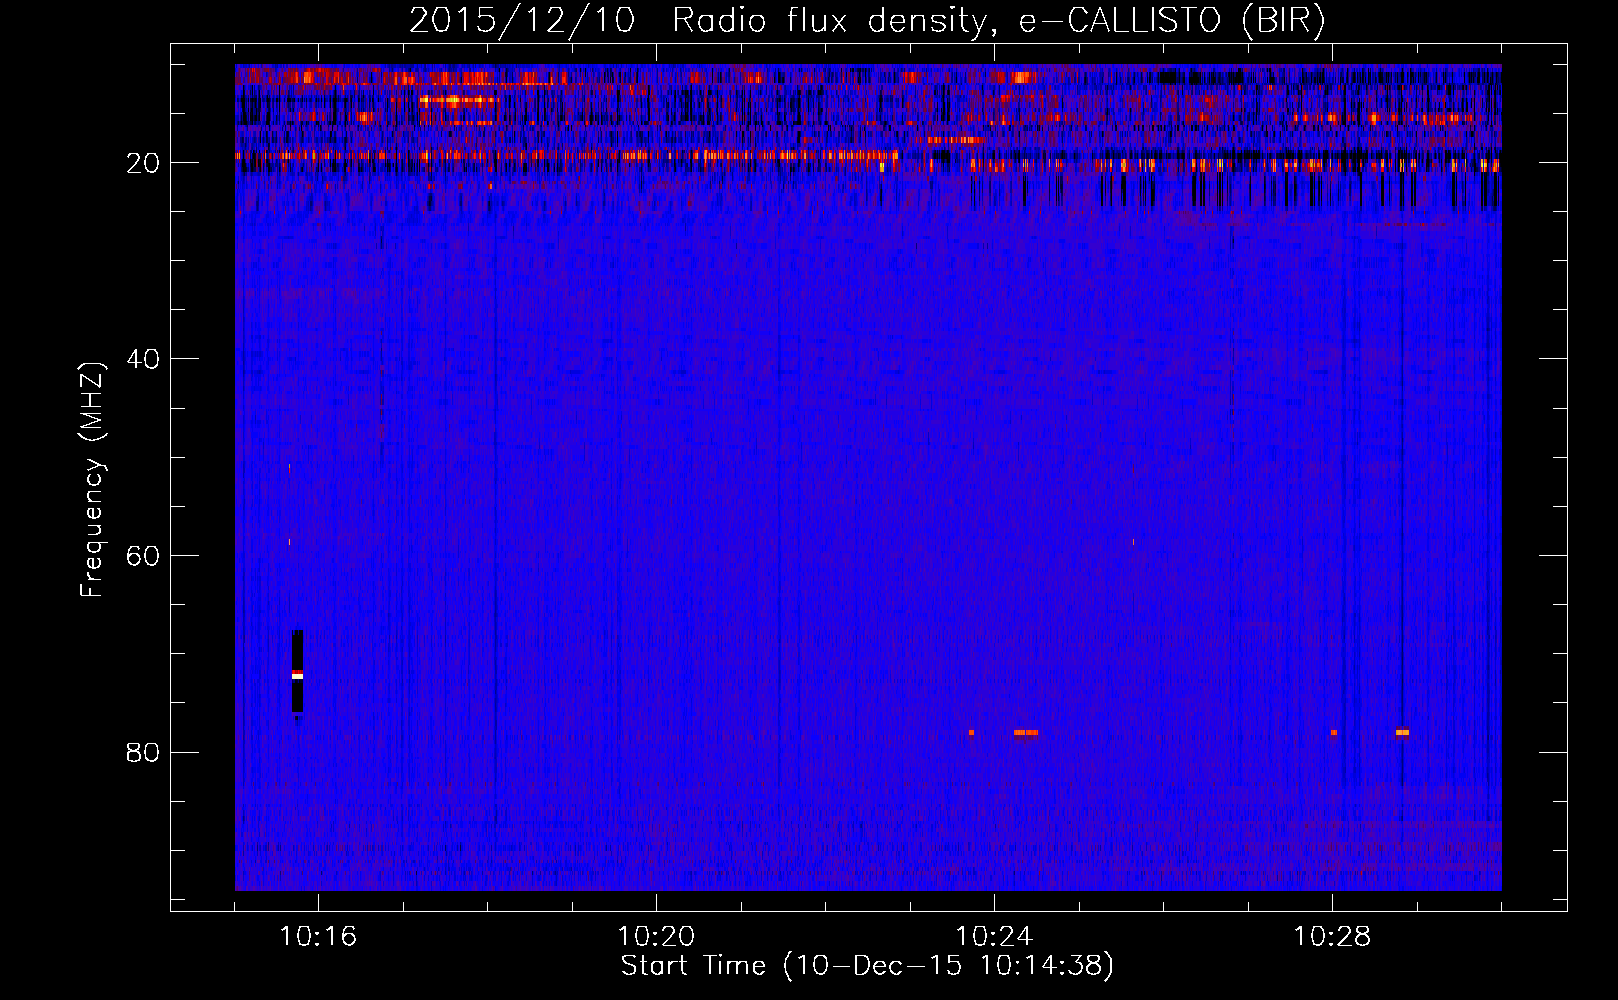Click the 10:24 time axis label

point(994,937)
